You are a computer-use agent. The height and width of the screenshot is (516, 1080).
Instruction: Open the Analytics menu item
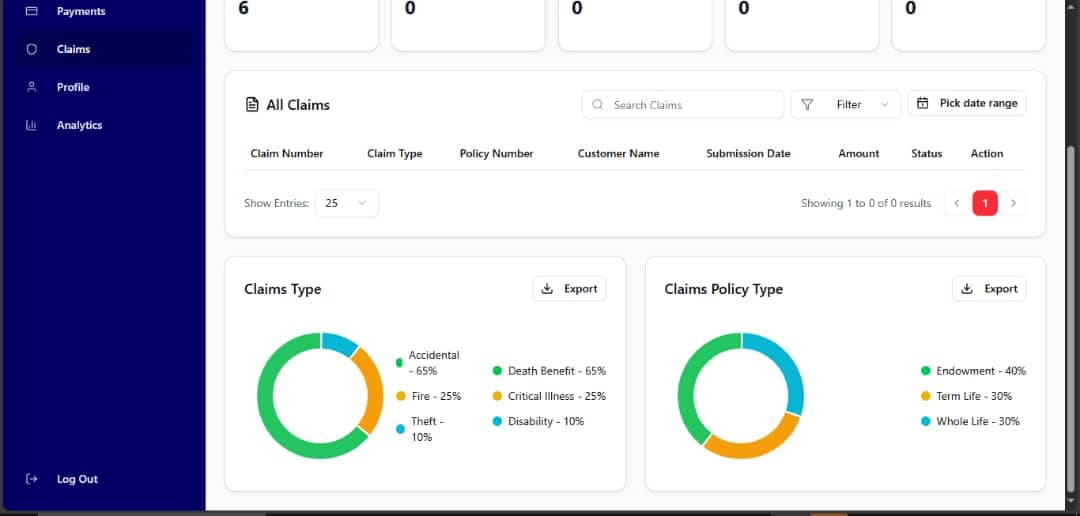(x=79, y=125)
